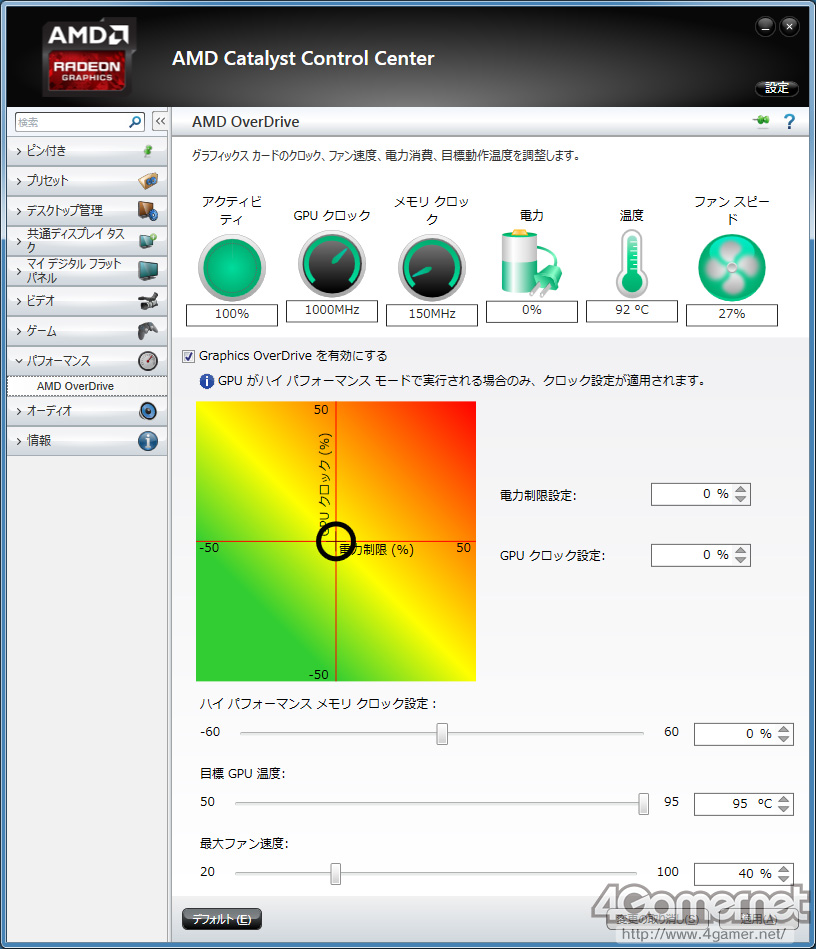Image resolution: width=816 pixels, height=949 pixels.
Task: Click the search magnifier icon
Action: pyautogui.click(x=135, y=122)
